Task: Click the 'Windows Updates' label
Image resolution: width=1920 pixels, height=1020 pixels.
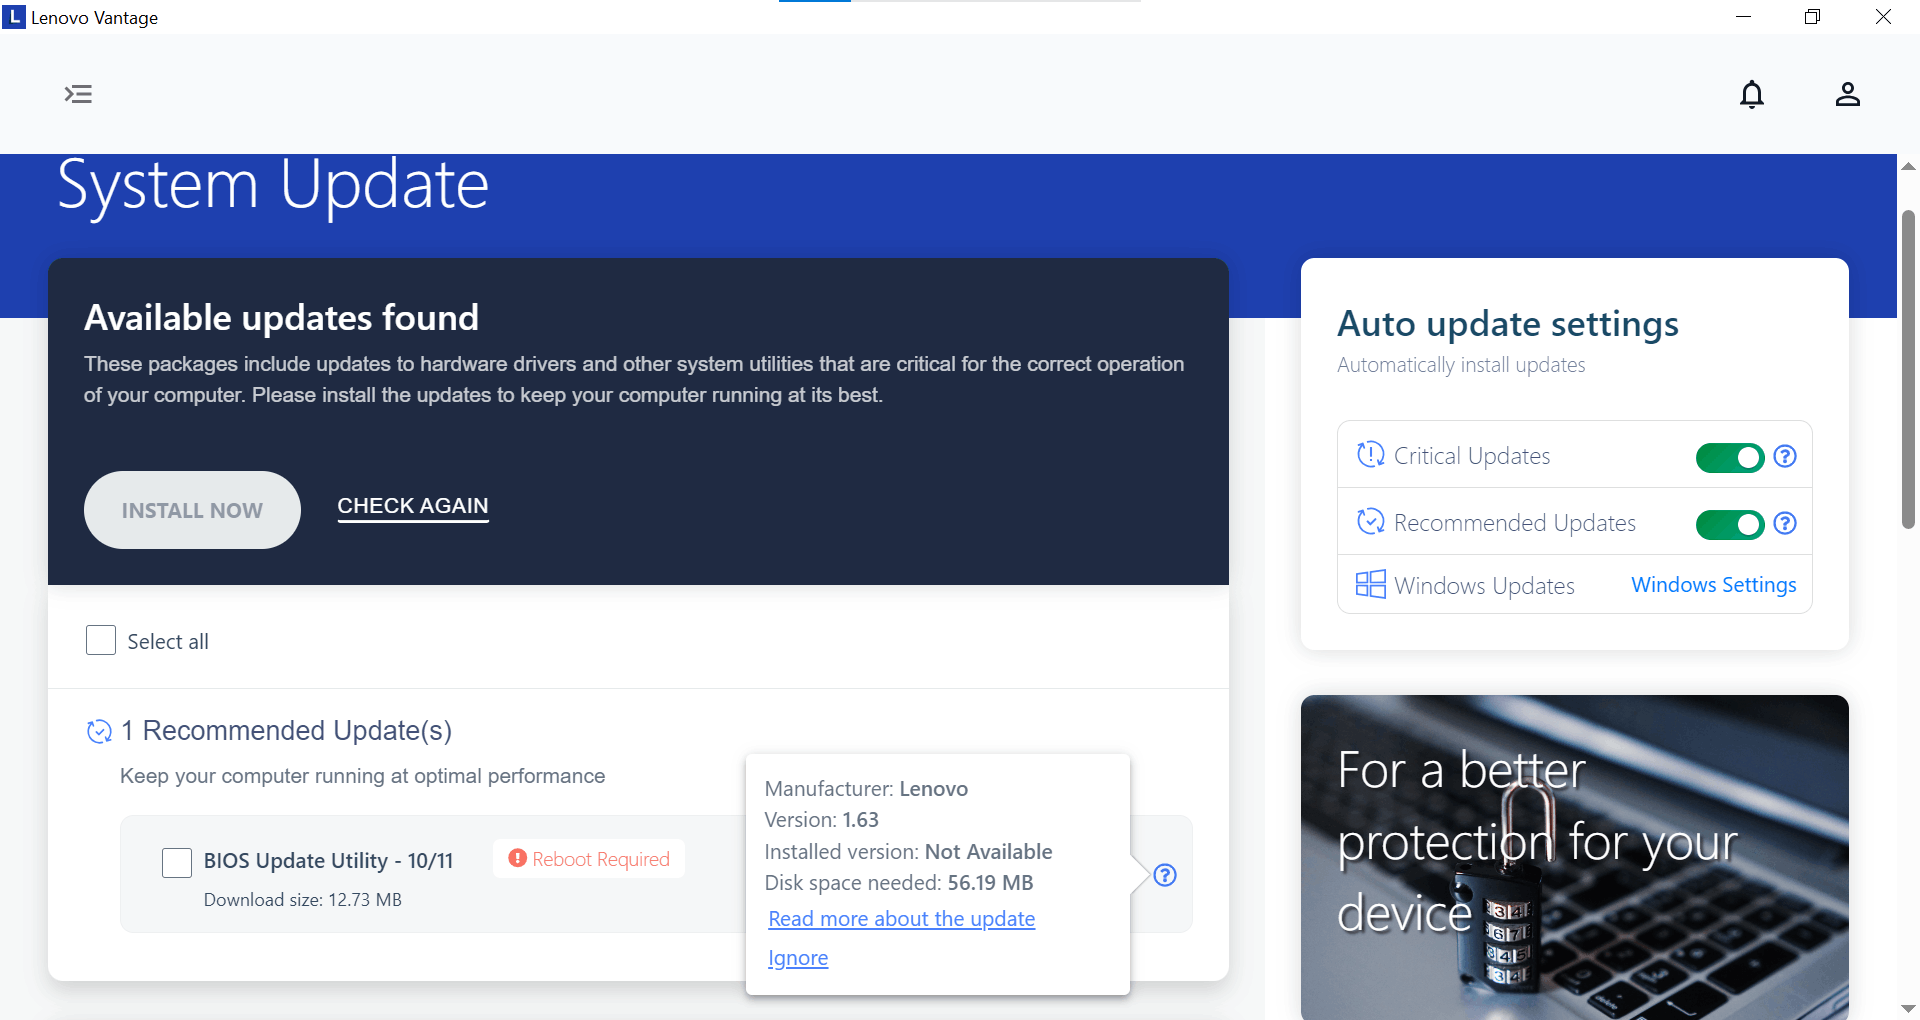Action: pyautogui.click(x=1484, y=586)
